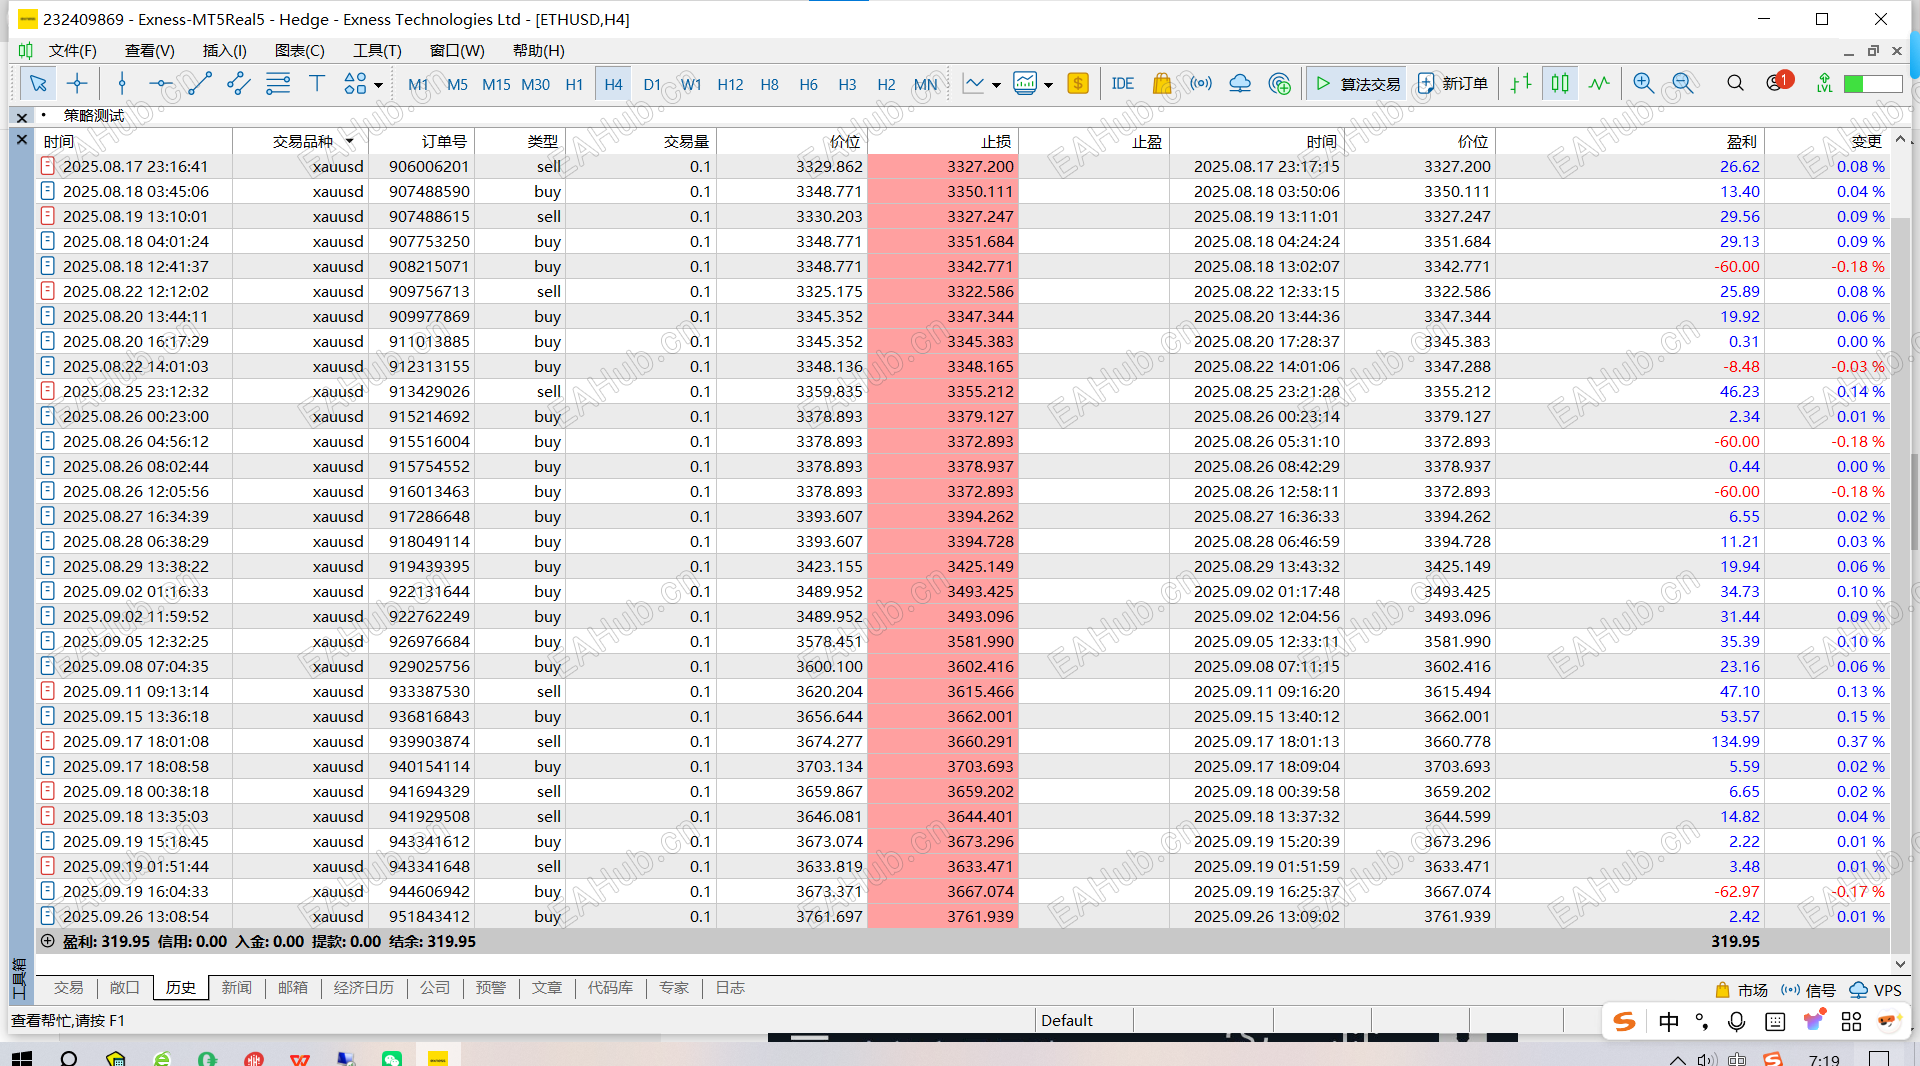Select the M1 timeframe

(418, 84)
